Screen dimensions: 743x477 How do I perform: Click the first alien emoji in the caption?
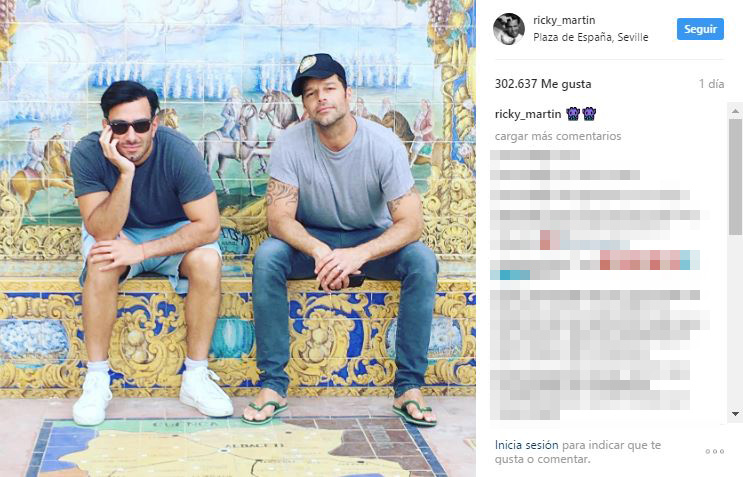pos(573,114)
